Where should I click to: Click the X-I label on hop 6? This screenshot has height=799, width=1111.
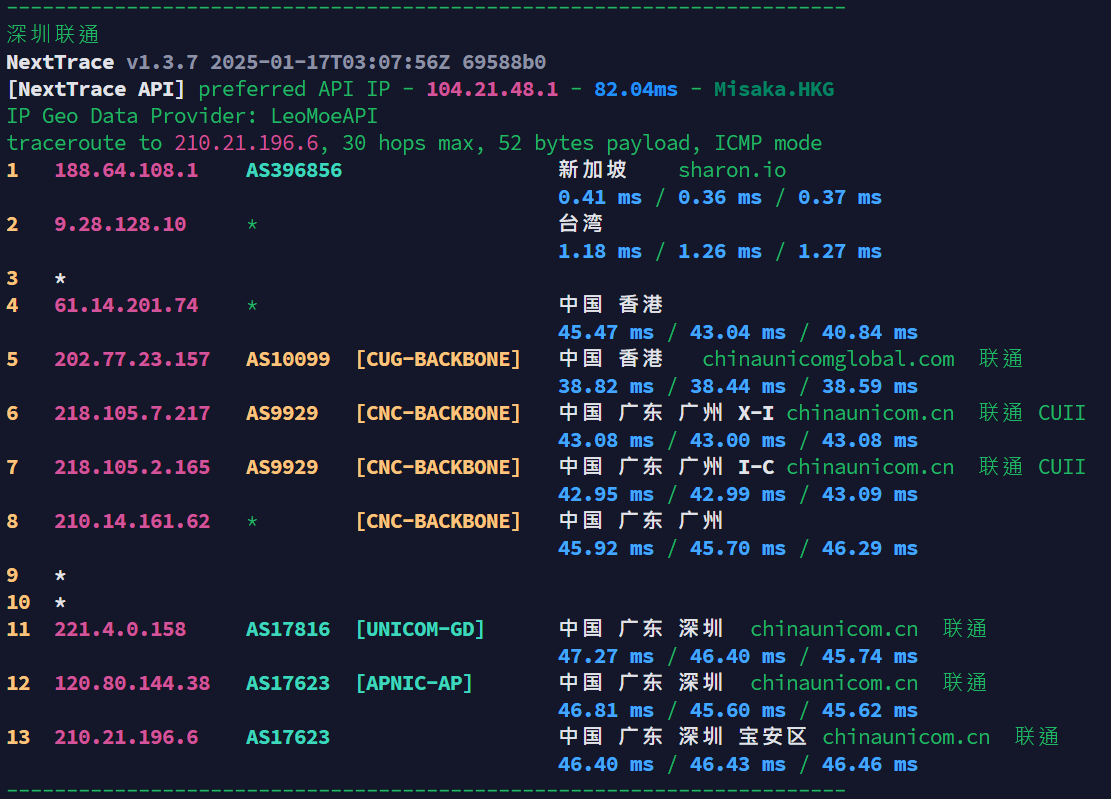click(756, 413)
